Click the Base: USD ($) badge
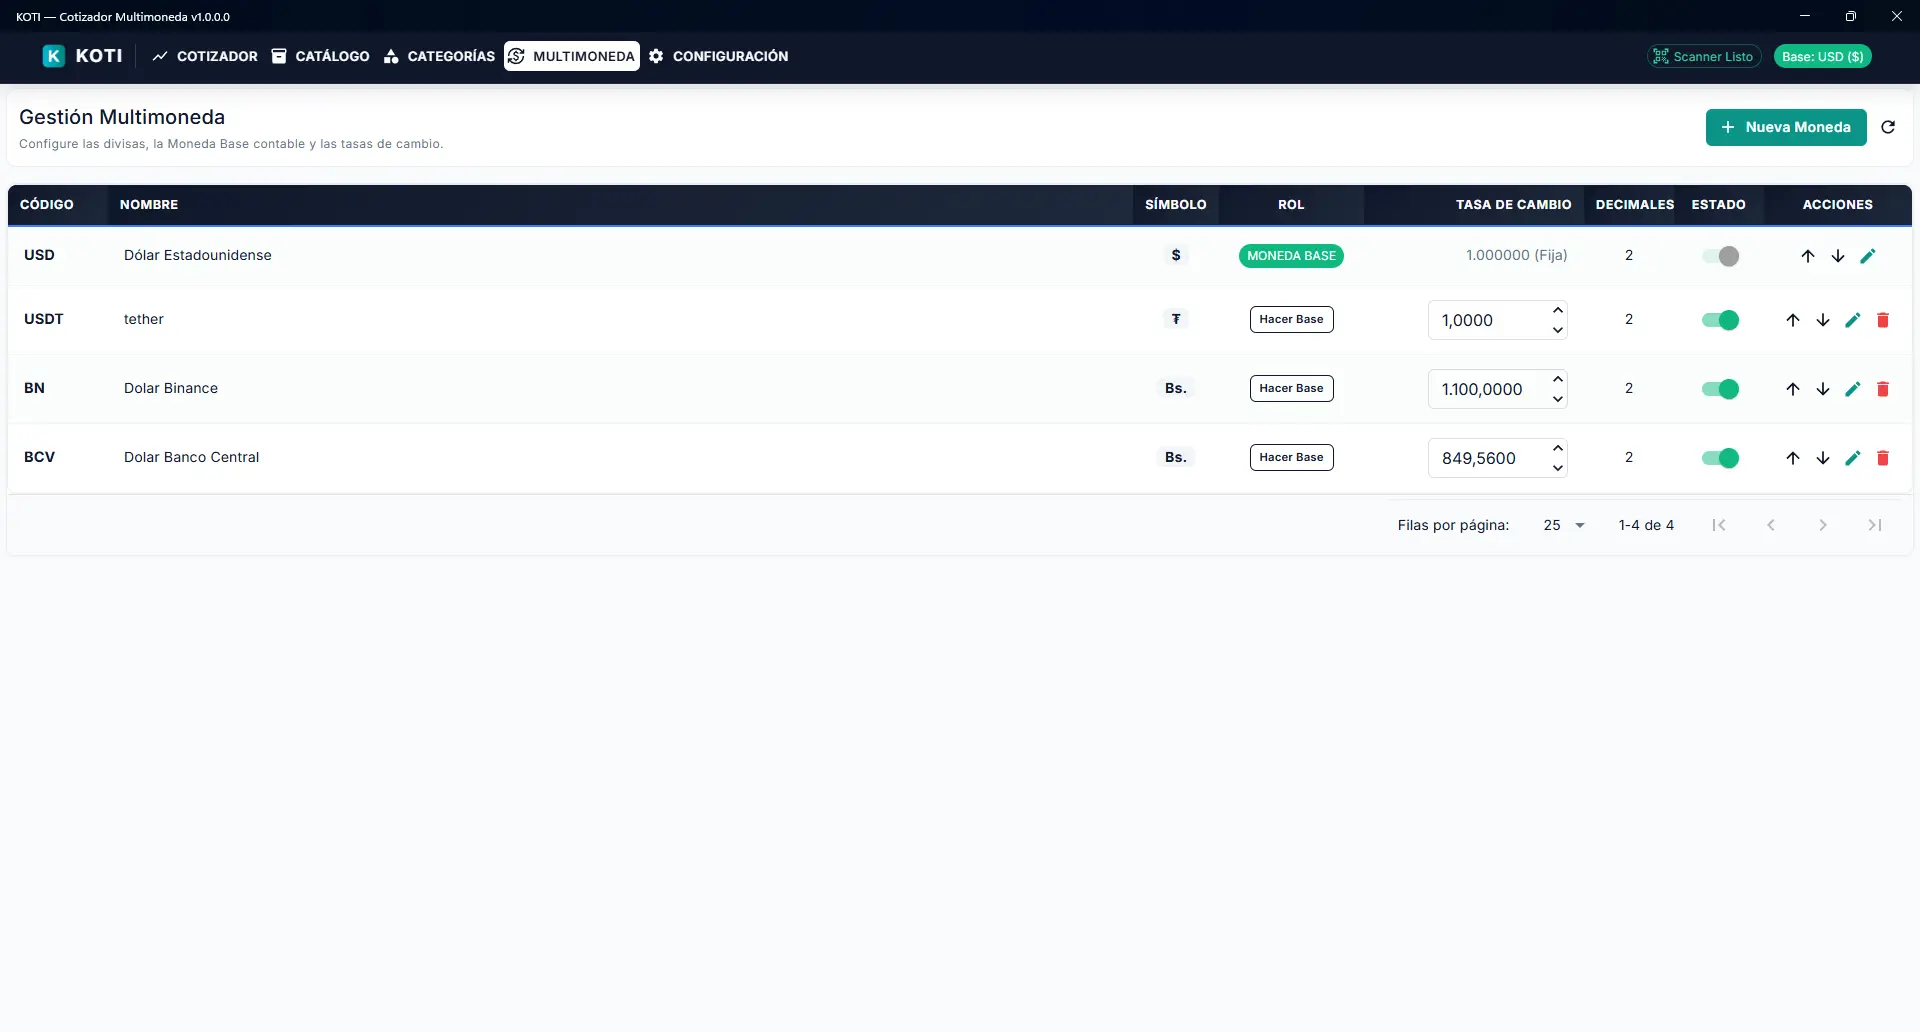 click(x=1822, y=57)
